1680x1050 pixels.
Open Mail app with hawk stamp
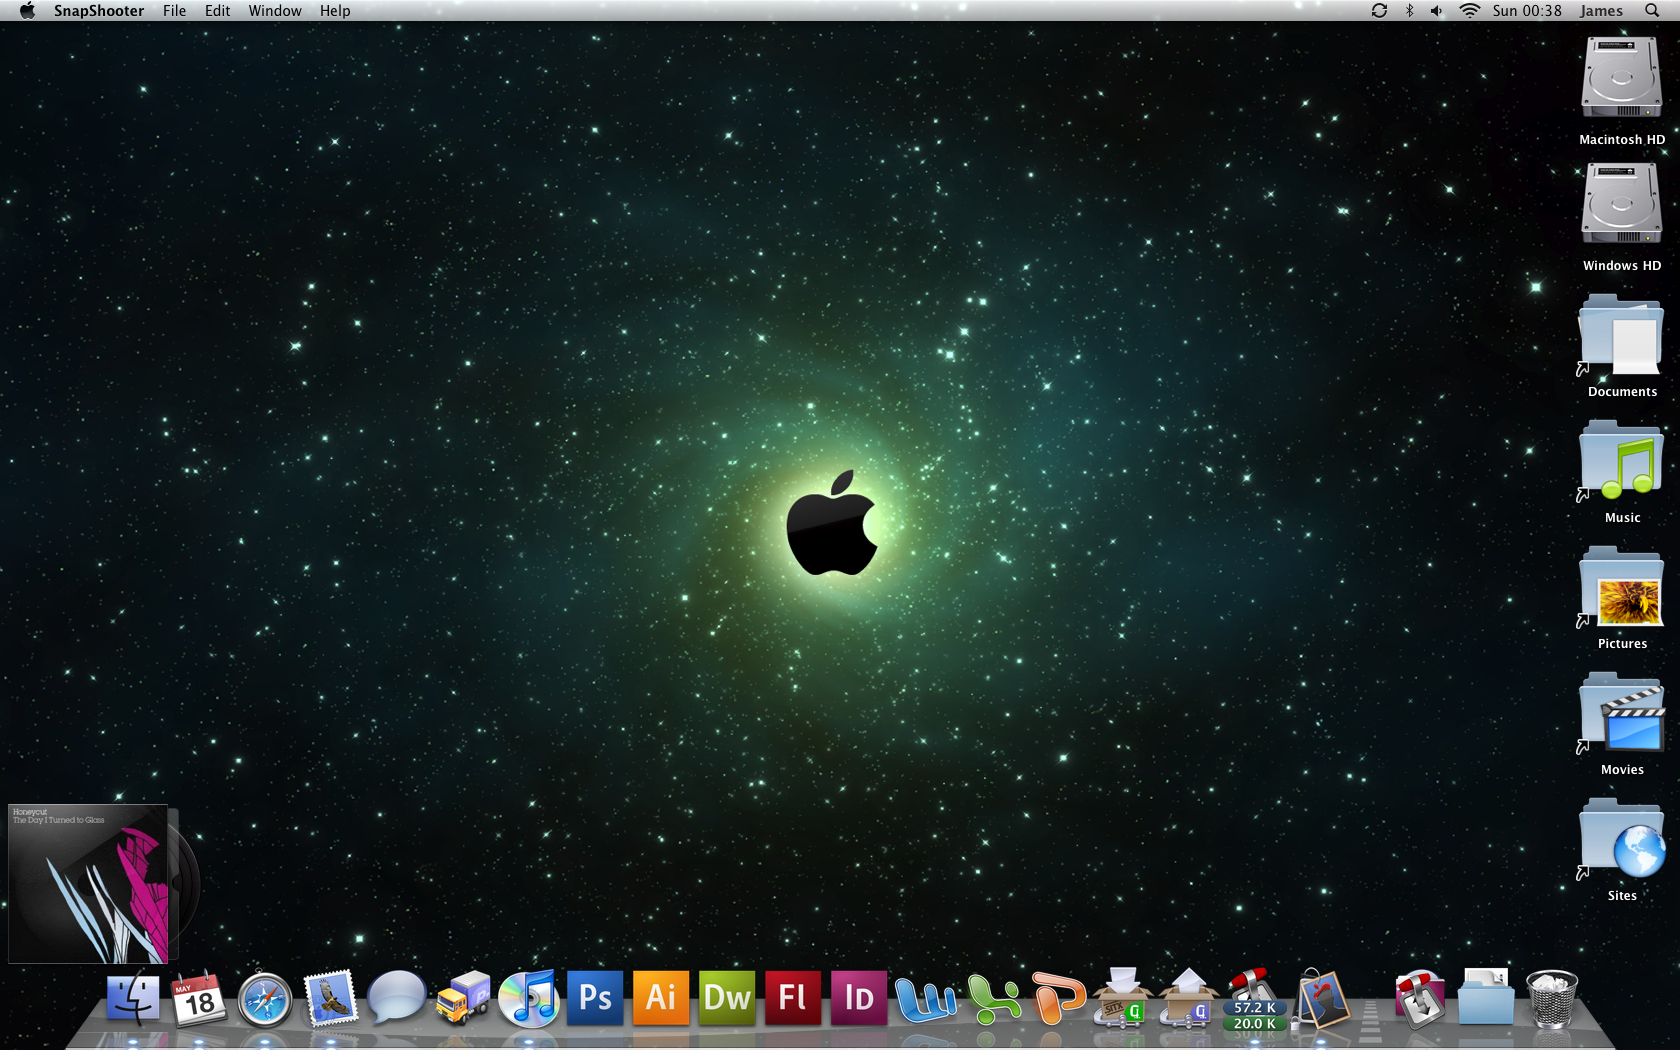[x=331, y=998]
